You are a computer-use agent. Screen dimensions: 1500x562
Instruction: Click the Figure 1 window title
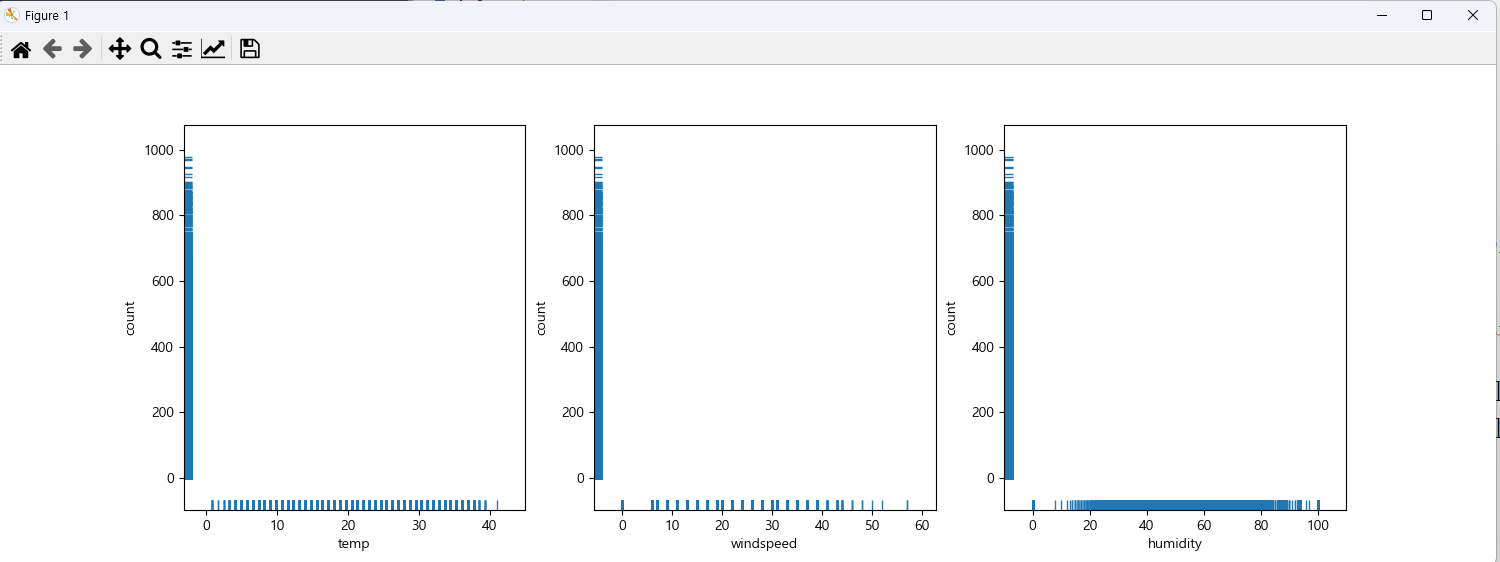pyautogui.click(x=47, y=16)
